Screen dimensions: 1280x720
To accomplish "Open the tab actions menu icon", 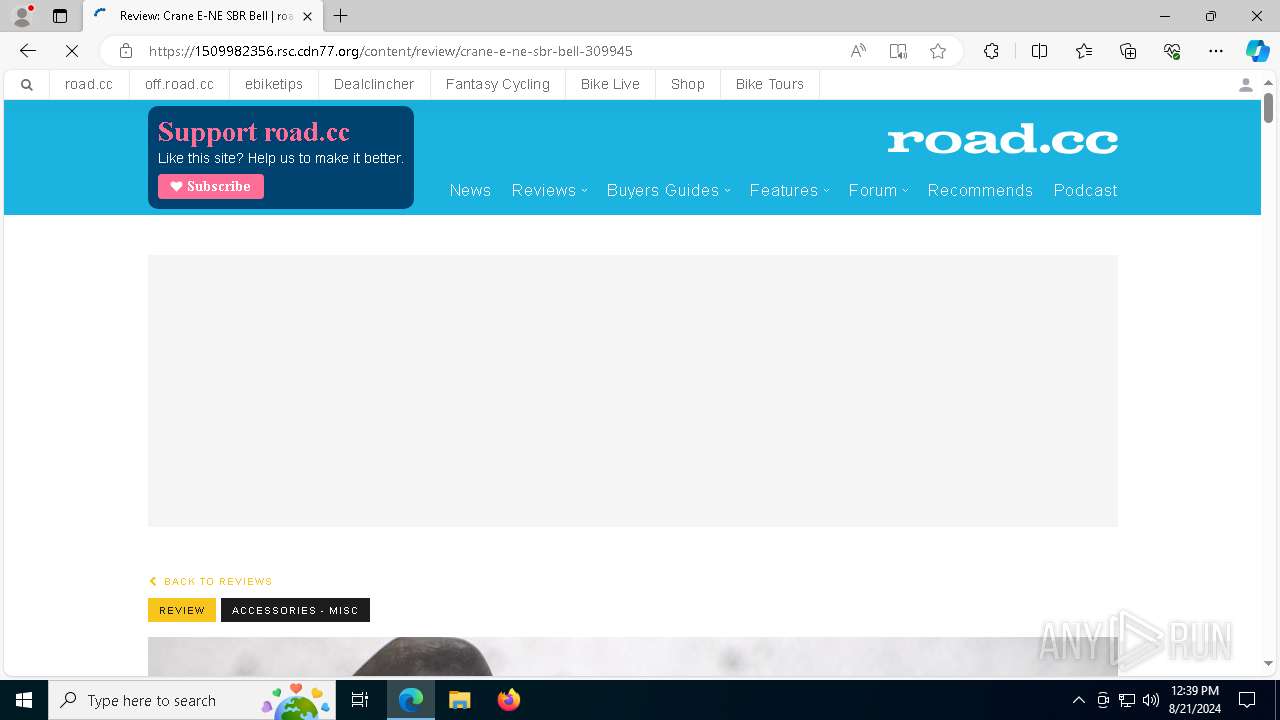I will (60, 16).
